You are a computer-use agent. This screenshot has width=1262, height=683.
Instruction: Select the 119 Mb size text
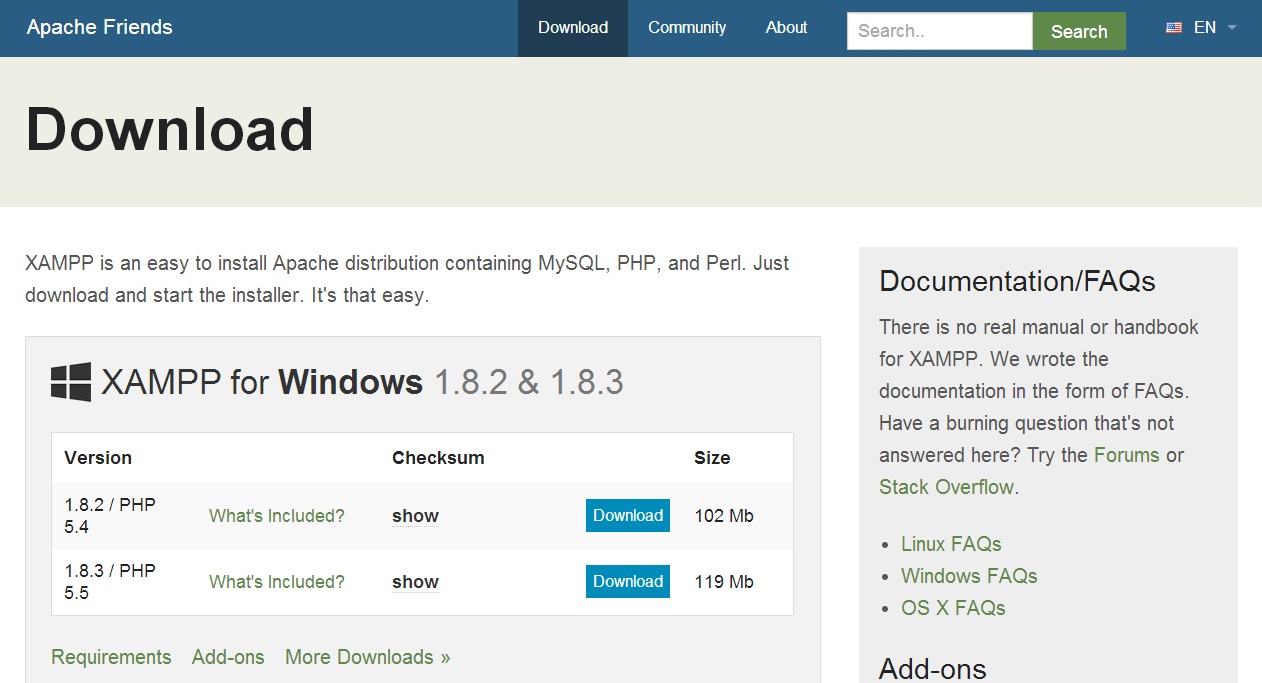click(x=724, y=582)
